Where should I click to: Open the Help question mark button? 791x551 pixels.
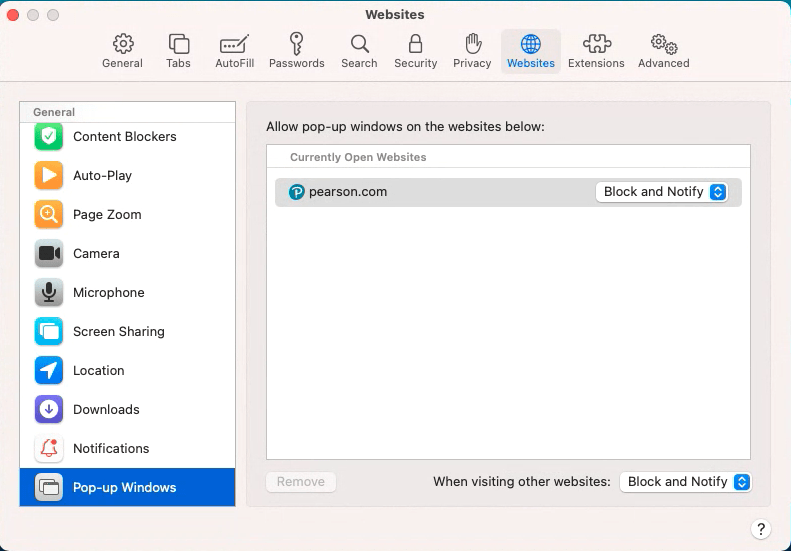[x=761, y=529]
